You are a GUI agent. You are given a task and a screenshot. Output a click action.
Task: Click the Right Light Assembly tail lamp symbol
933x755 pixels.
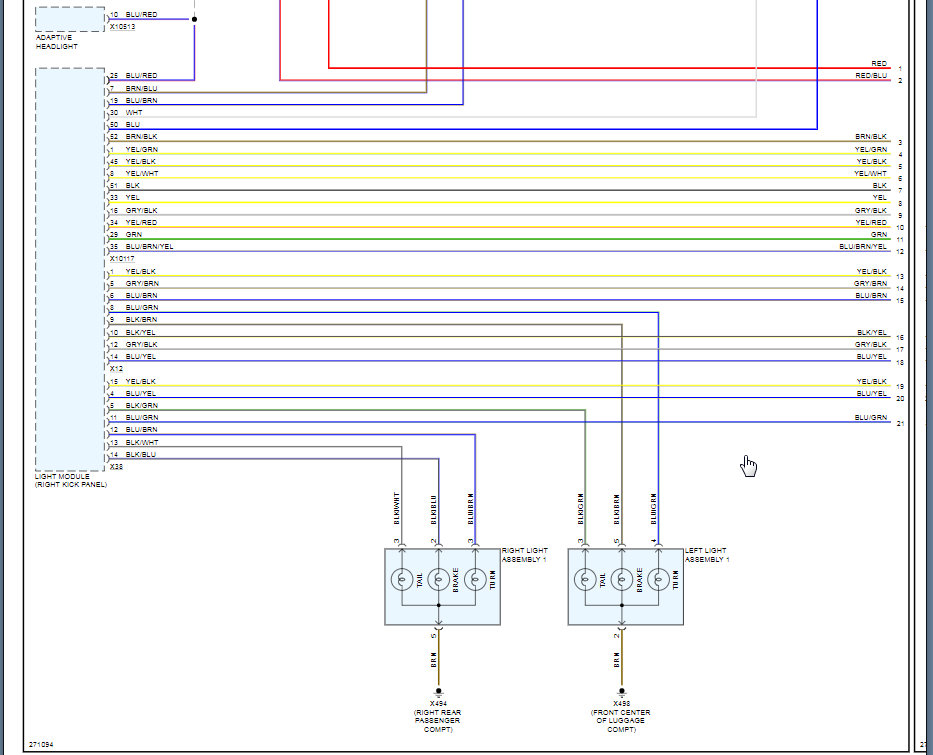402,579
